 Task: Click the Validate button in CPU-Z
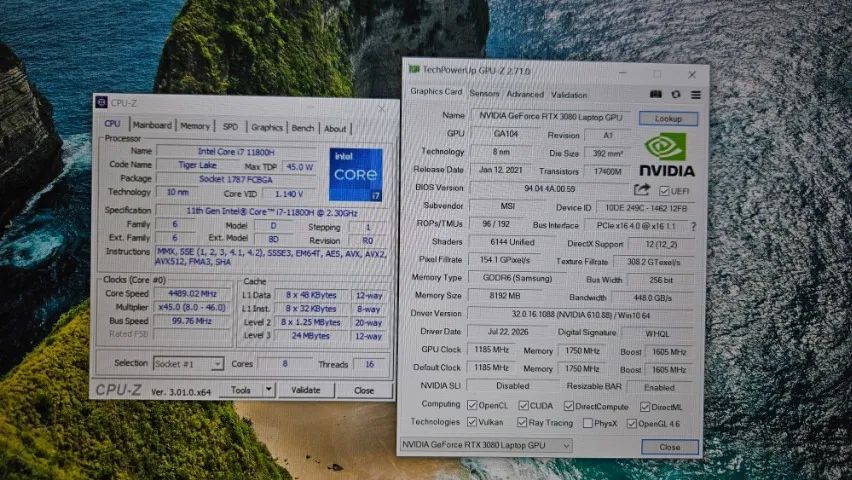tap(306, 390)
